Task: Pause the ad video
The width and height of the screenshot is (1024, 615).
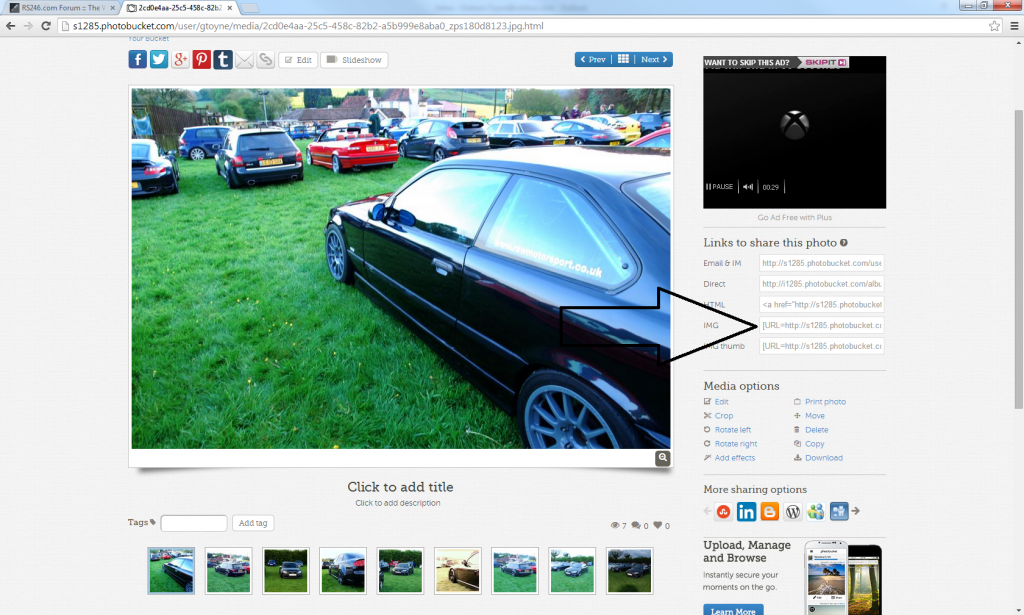Action: tap(720, 187)
